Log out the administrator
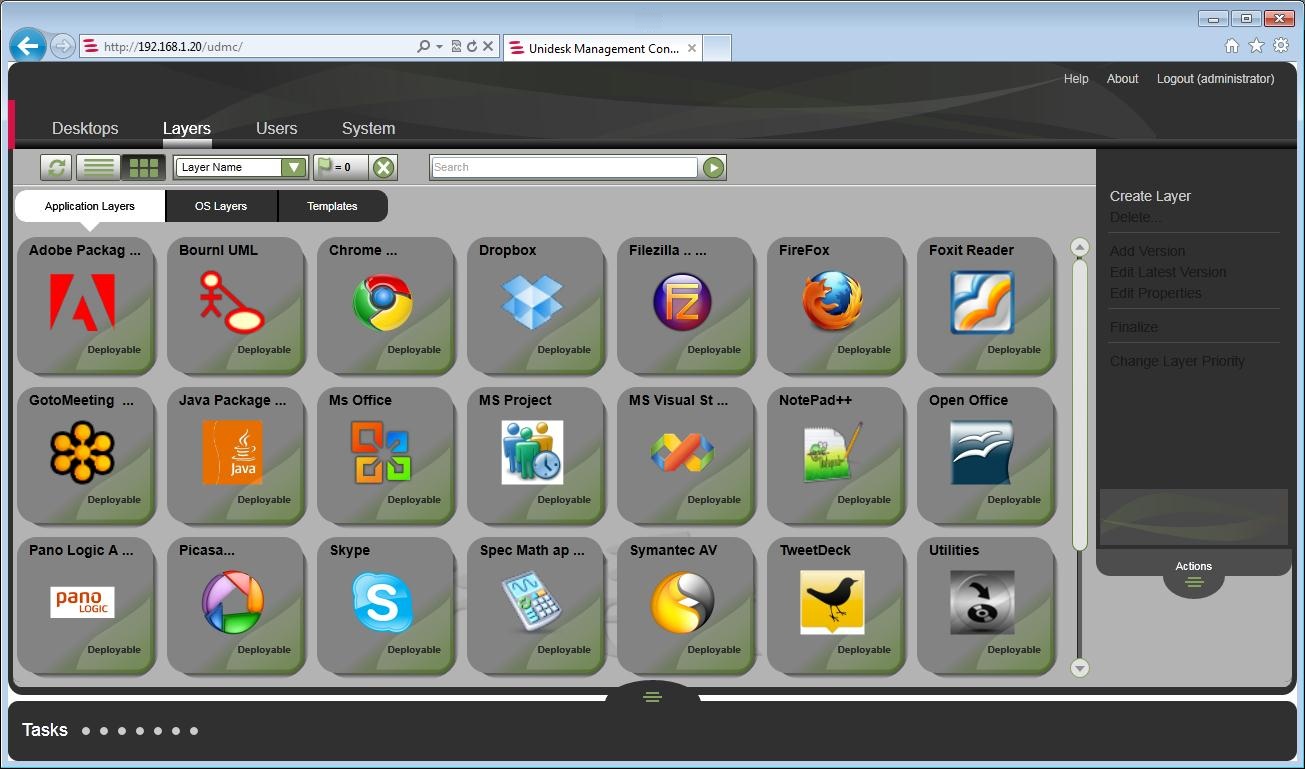This screenshot has height=769, width=1305. 1216,79
